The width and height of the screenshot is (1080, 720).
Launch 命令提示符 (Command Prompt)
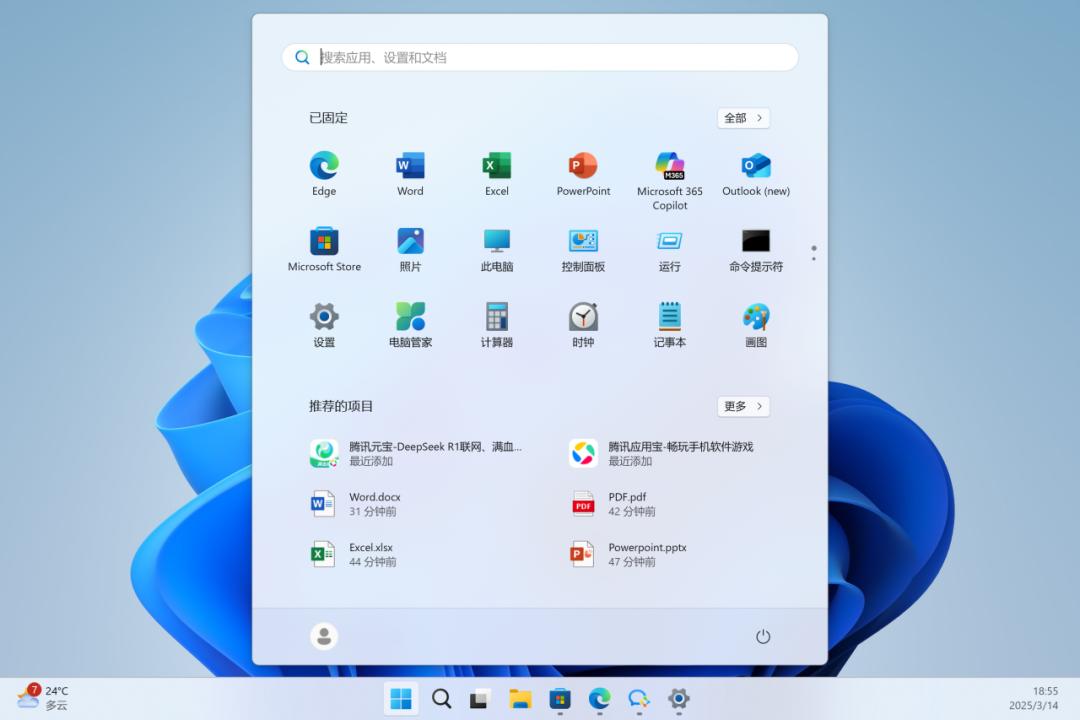pos(755,243)
